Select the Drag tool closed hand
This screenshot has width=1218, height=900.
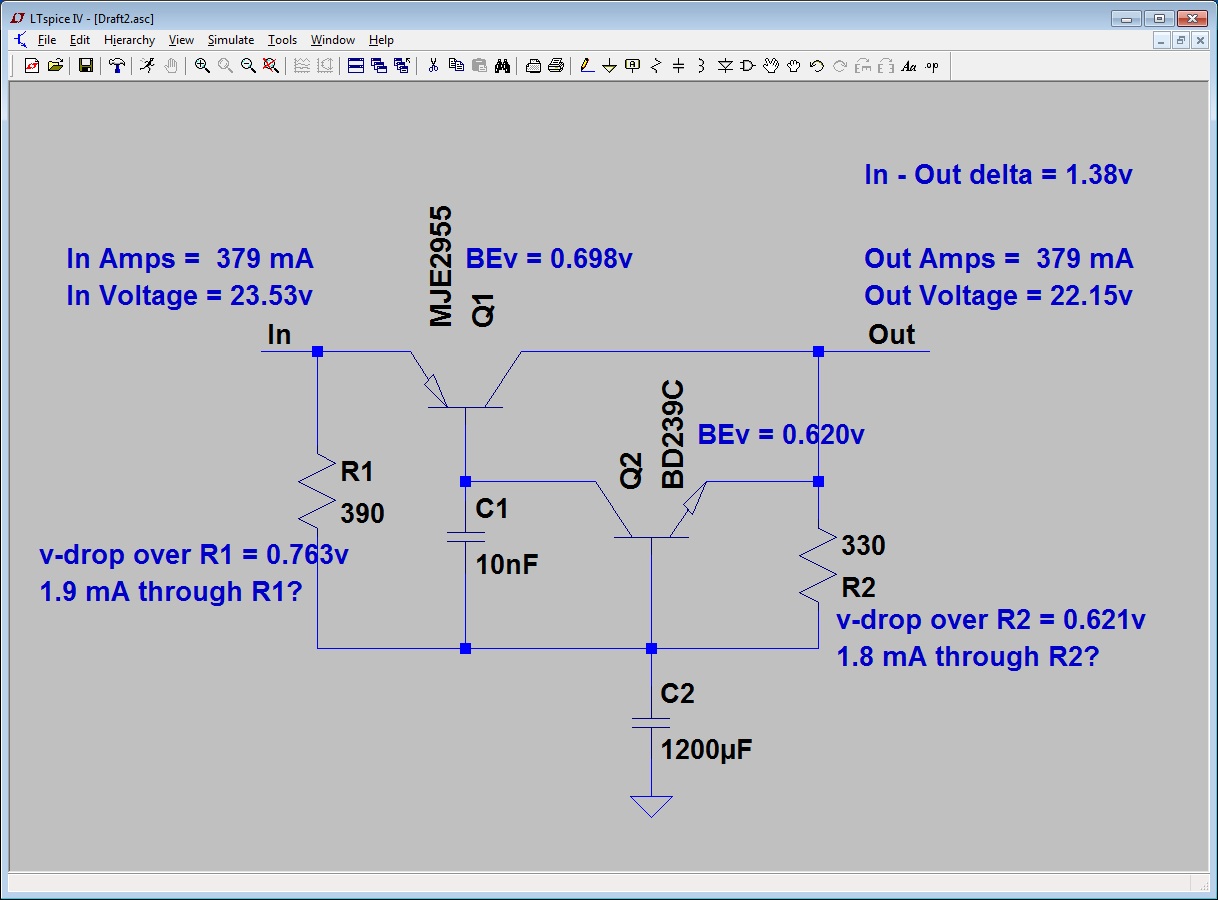click(794, 66)
